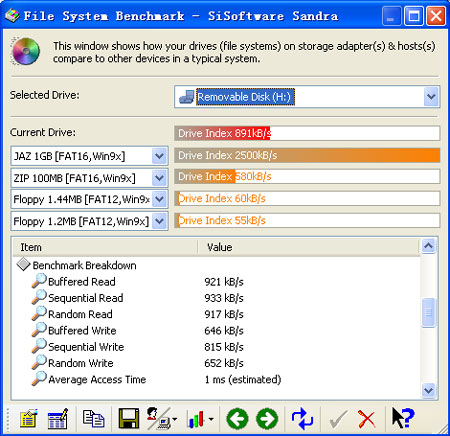Open the JAZ 1GB reference drive dropdown
Screen dimensions: 450x436
(159, 156)
